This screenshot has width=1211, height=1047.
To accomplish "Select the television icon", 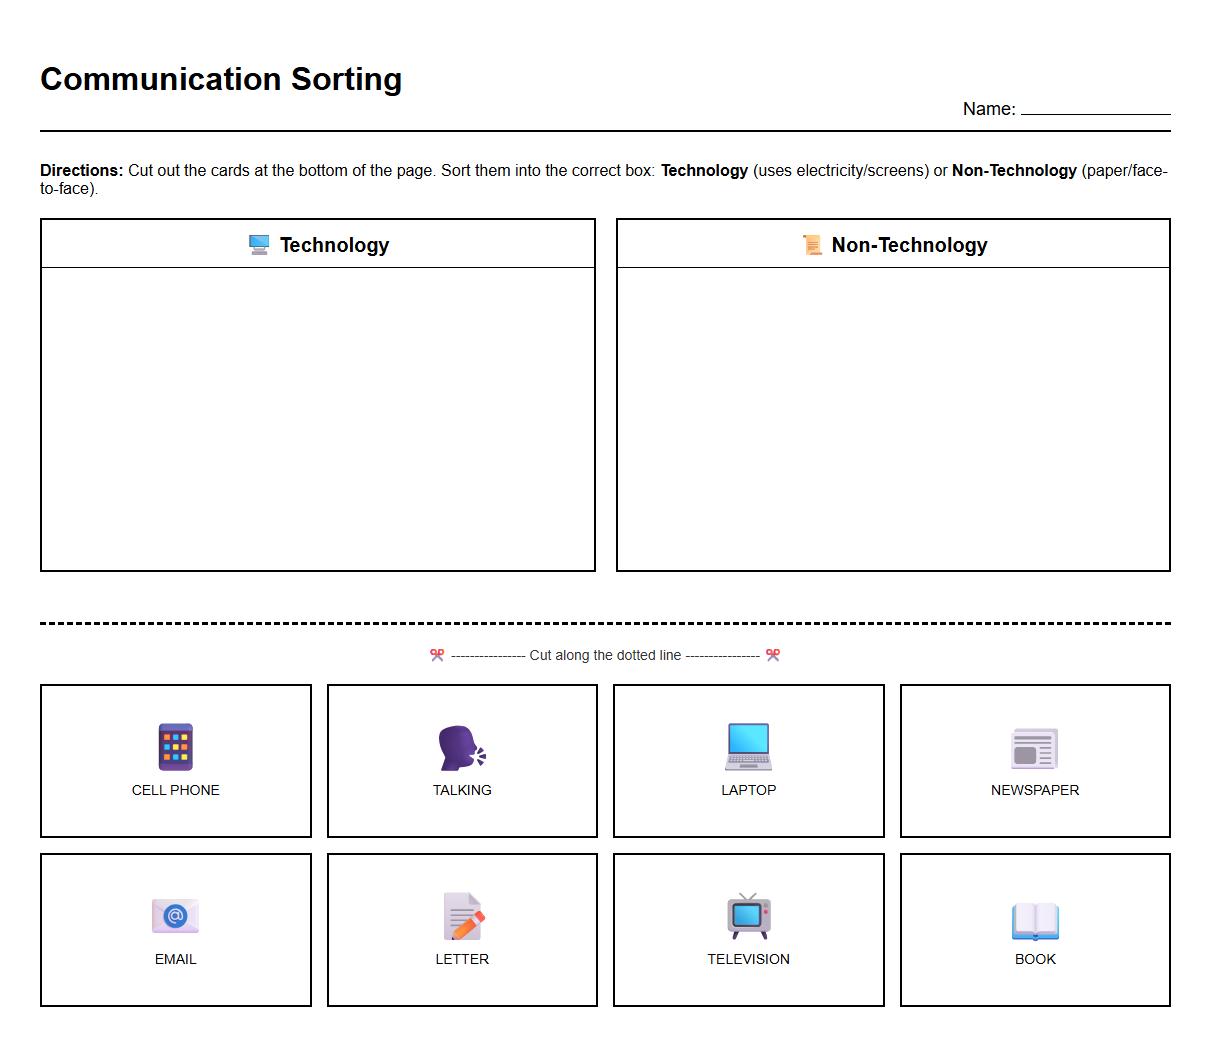I will pyautogui.click(x=748, y=915).
